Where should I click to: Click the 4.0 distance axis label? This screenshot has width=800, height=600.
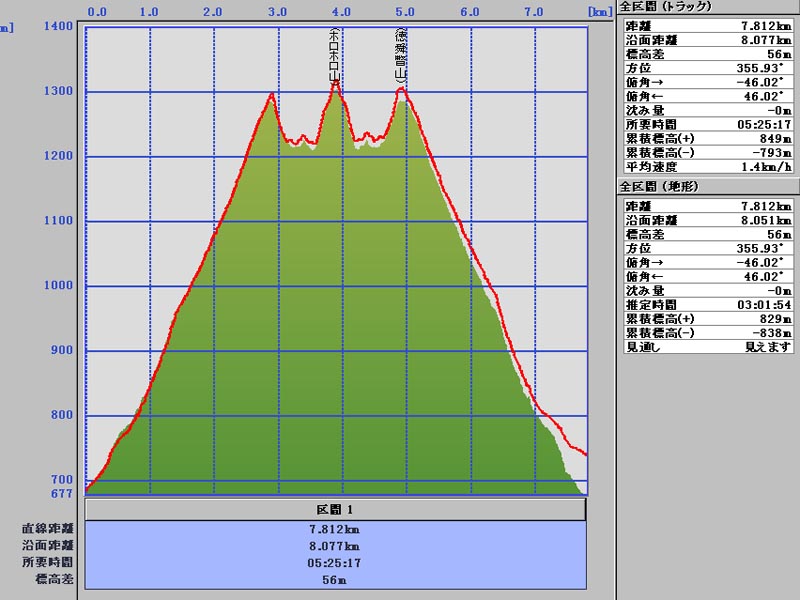click(341, 13)
